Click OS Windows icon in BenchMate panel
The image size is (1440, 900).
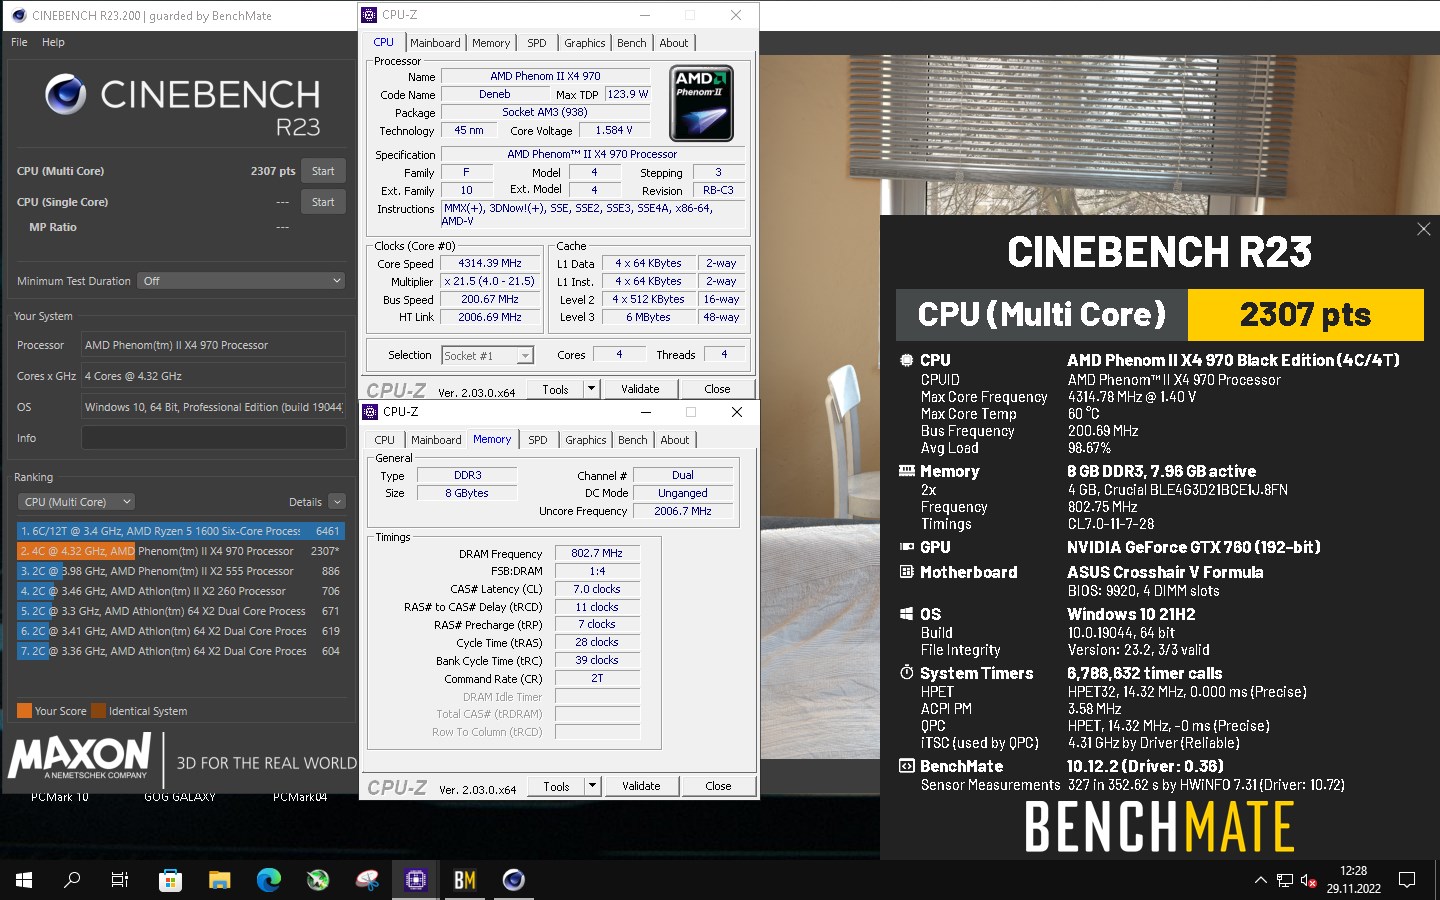(x=906, y=614)
